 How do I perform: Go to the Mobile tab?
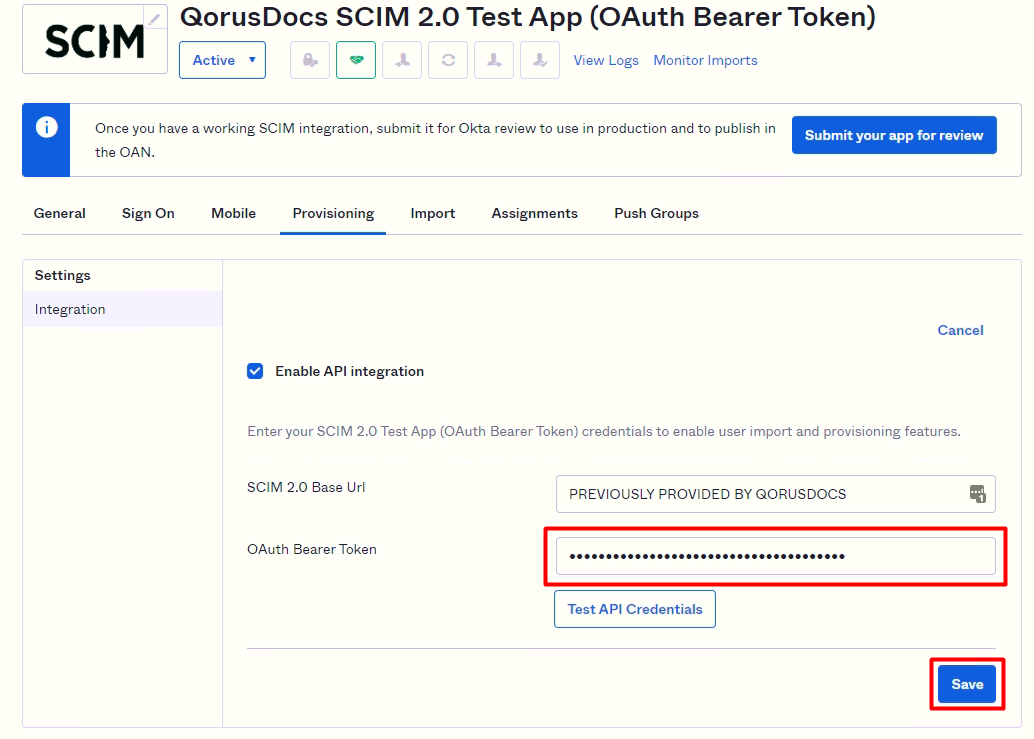(x=233, y=214)
